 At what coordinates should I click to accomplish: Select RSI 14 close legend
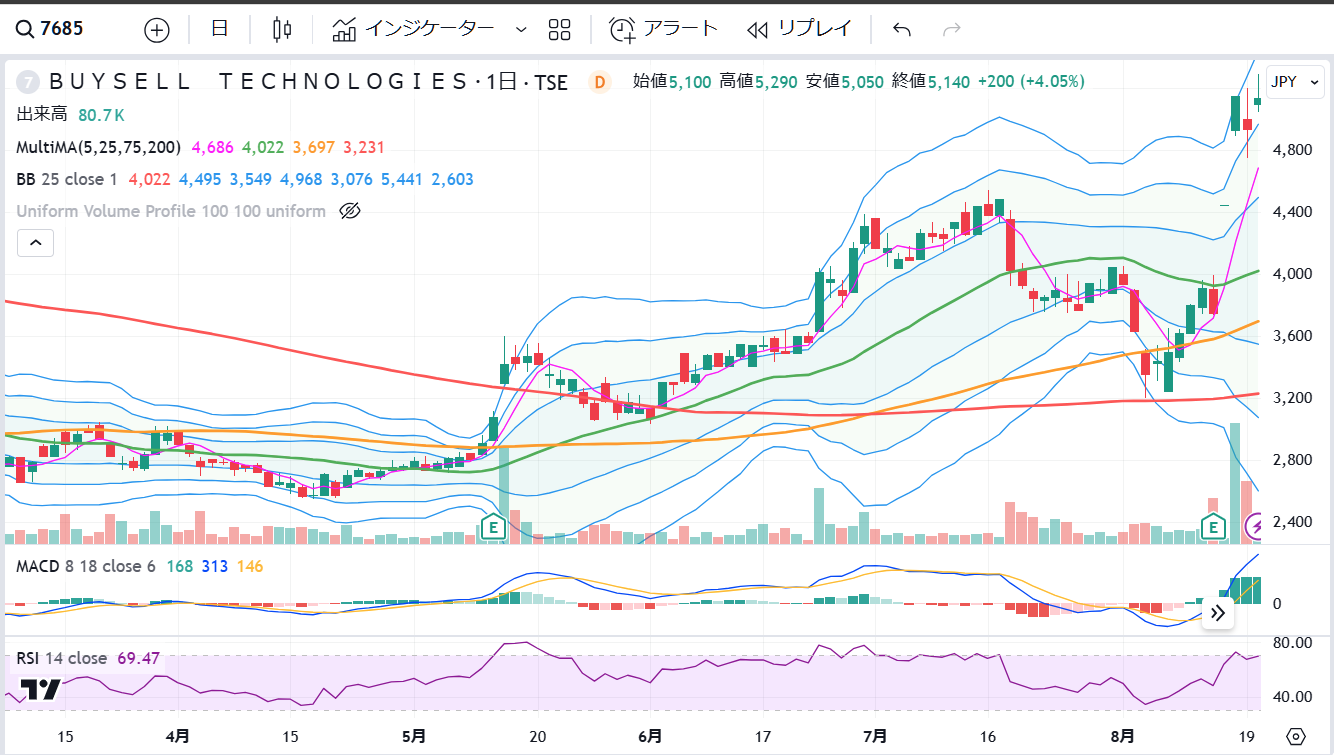pyautogui.click(x=61, y=658)
